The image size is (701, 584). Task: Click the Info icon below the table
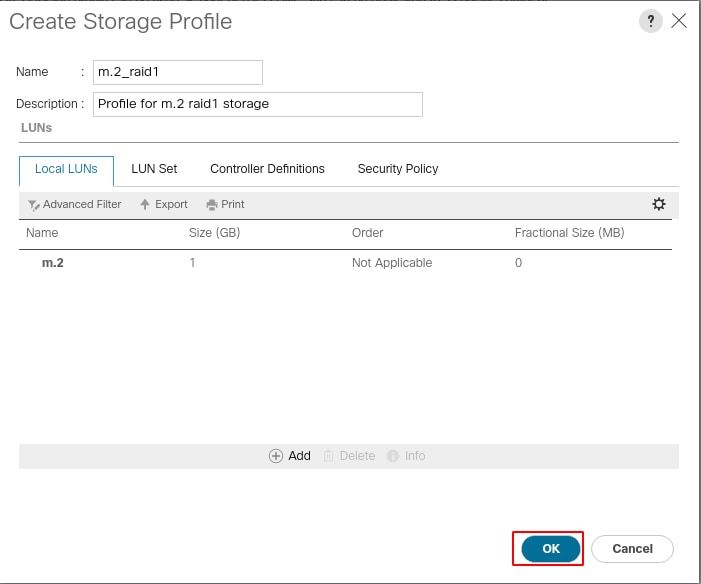(x=393, y=456)
